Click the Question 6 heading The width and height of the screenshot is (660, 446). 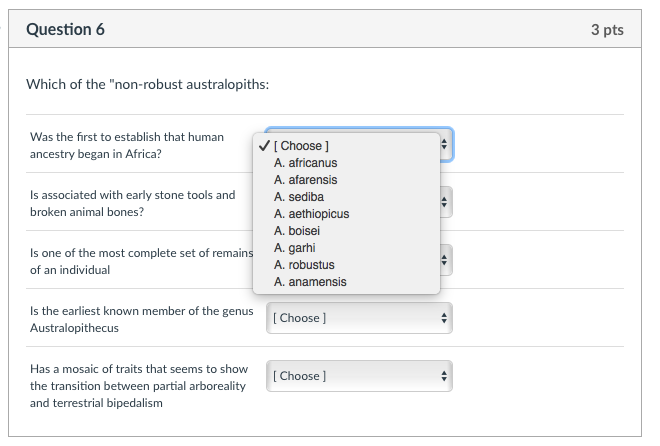(66, 30)
